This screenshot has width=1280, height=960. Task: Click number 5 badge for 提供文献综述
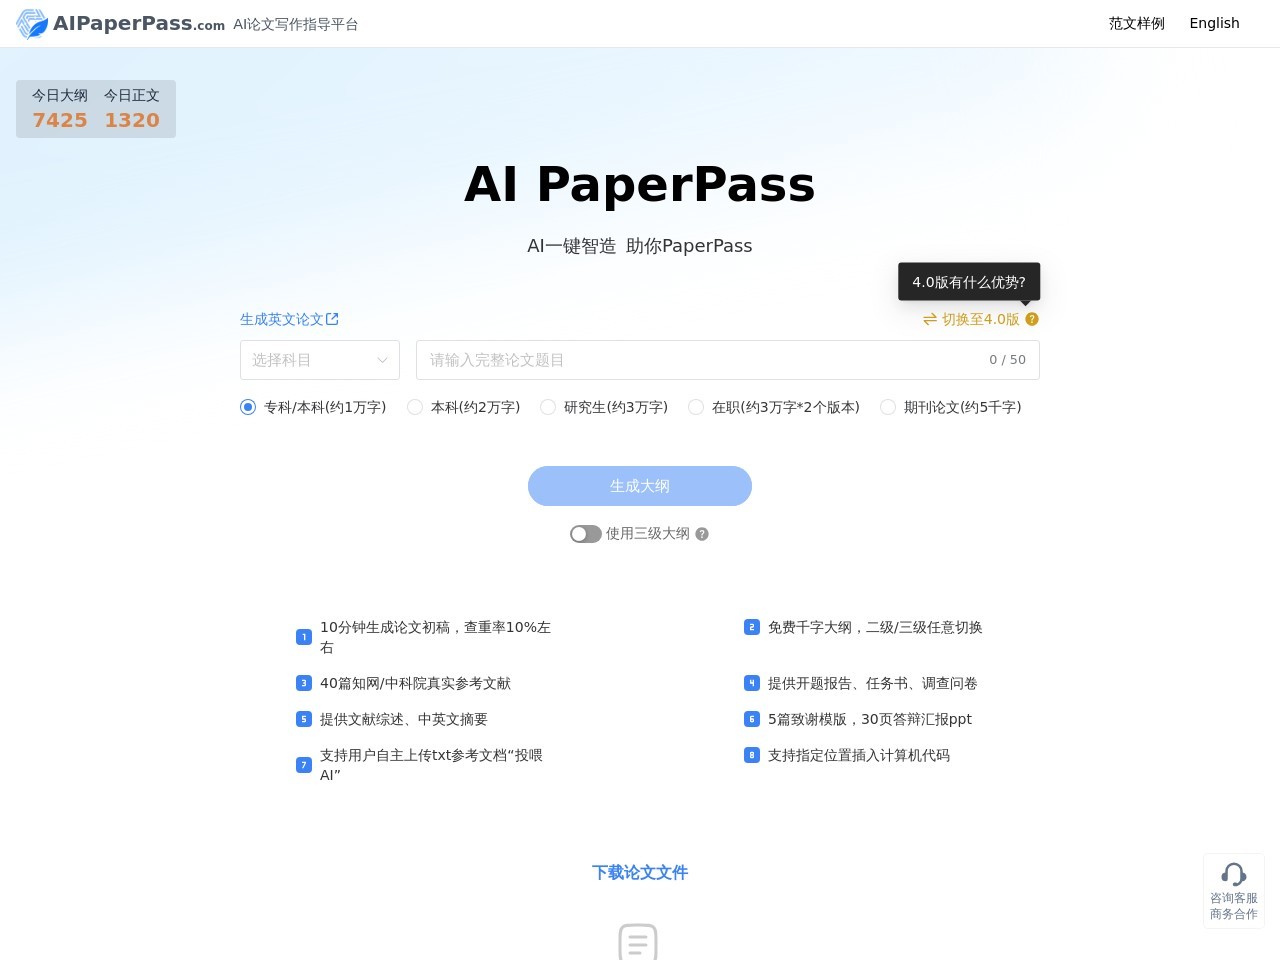304,719
